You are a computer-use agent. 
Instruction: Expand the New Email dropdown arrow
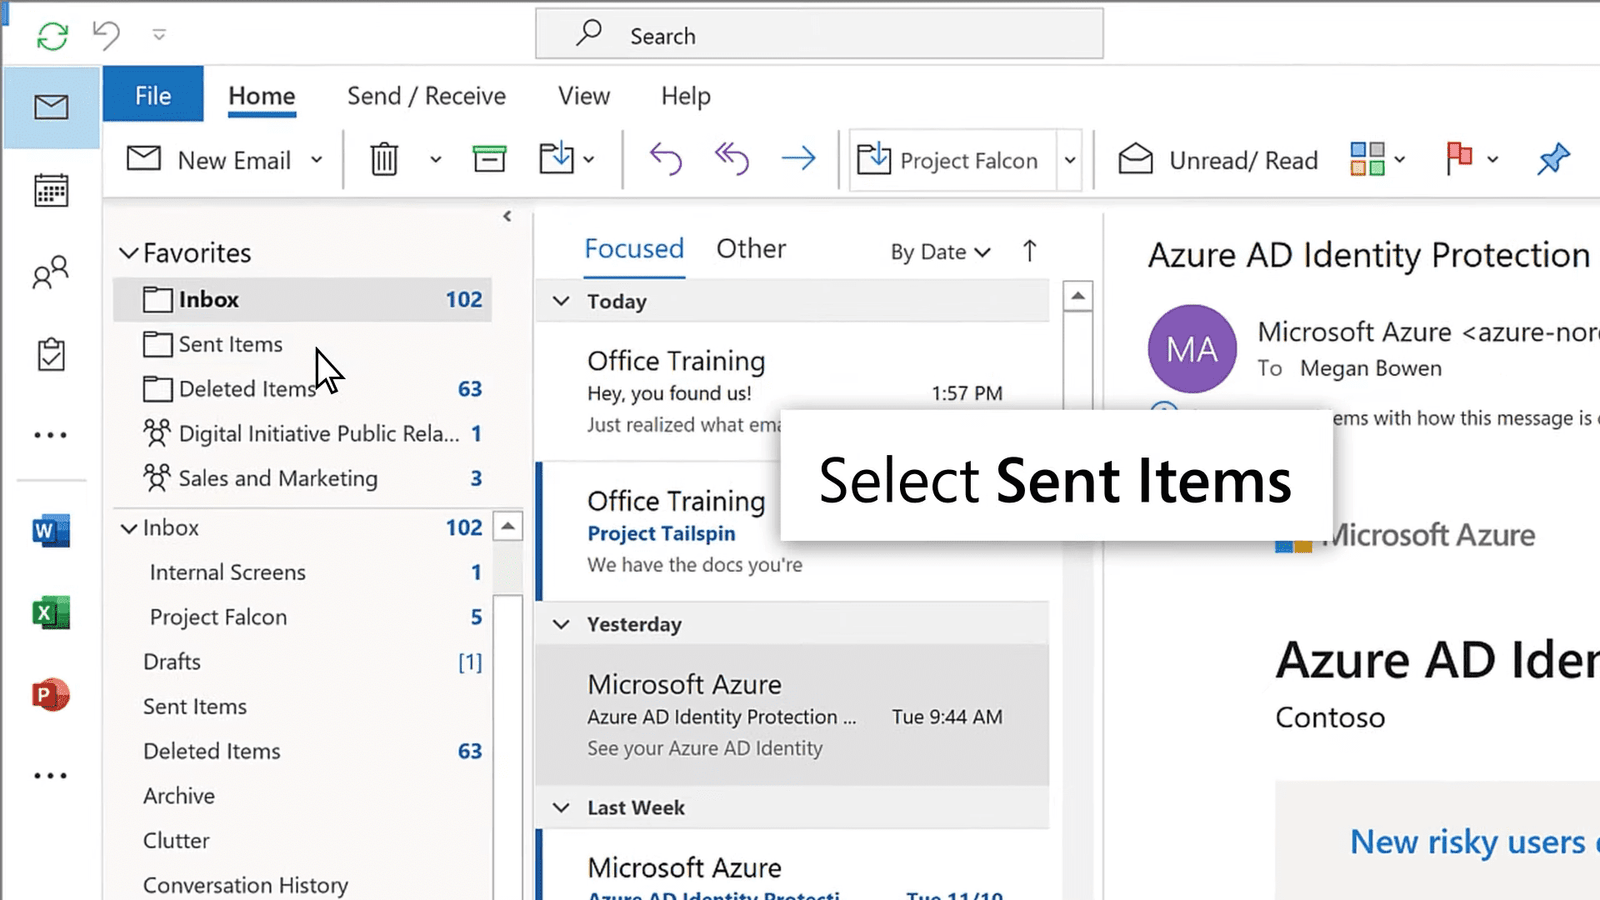coord(317,160)
